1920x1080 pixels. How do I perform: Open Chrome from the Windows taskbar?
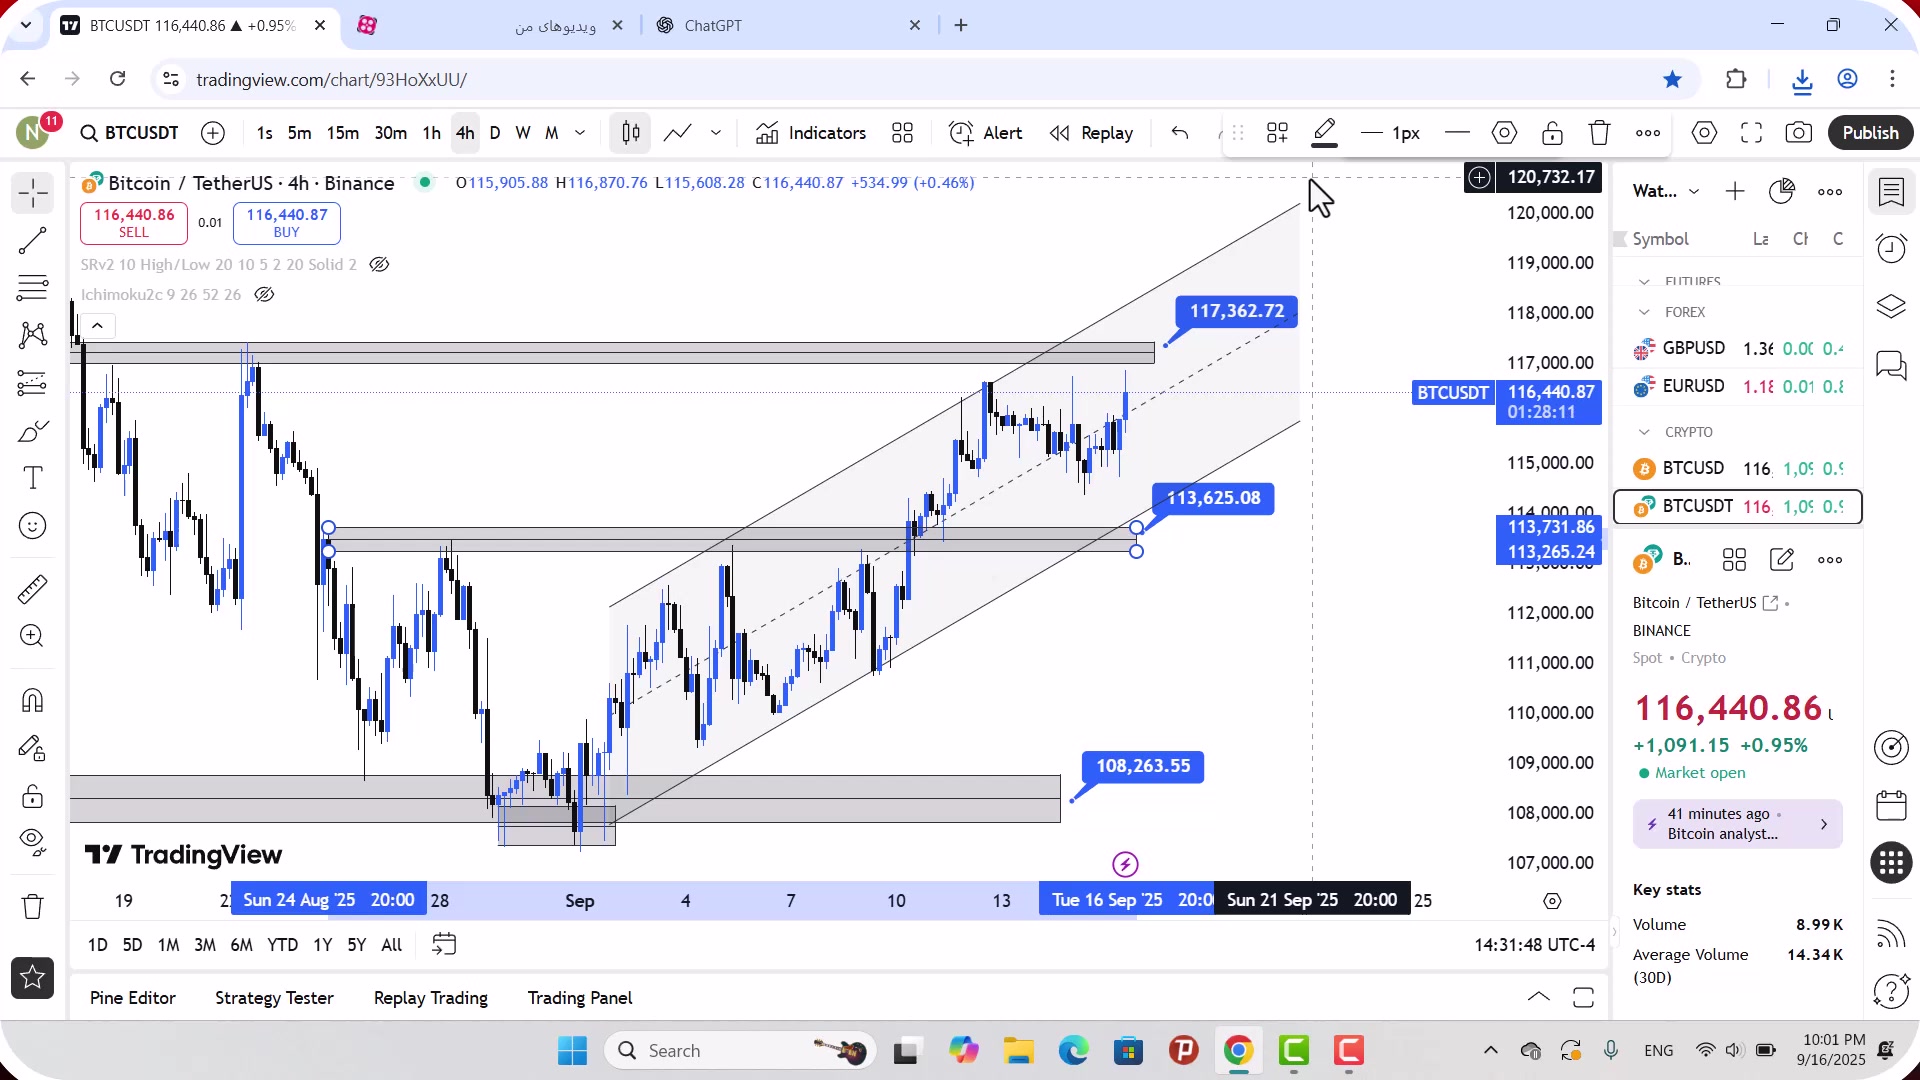point(1238,1051)
